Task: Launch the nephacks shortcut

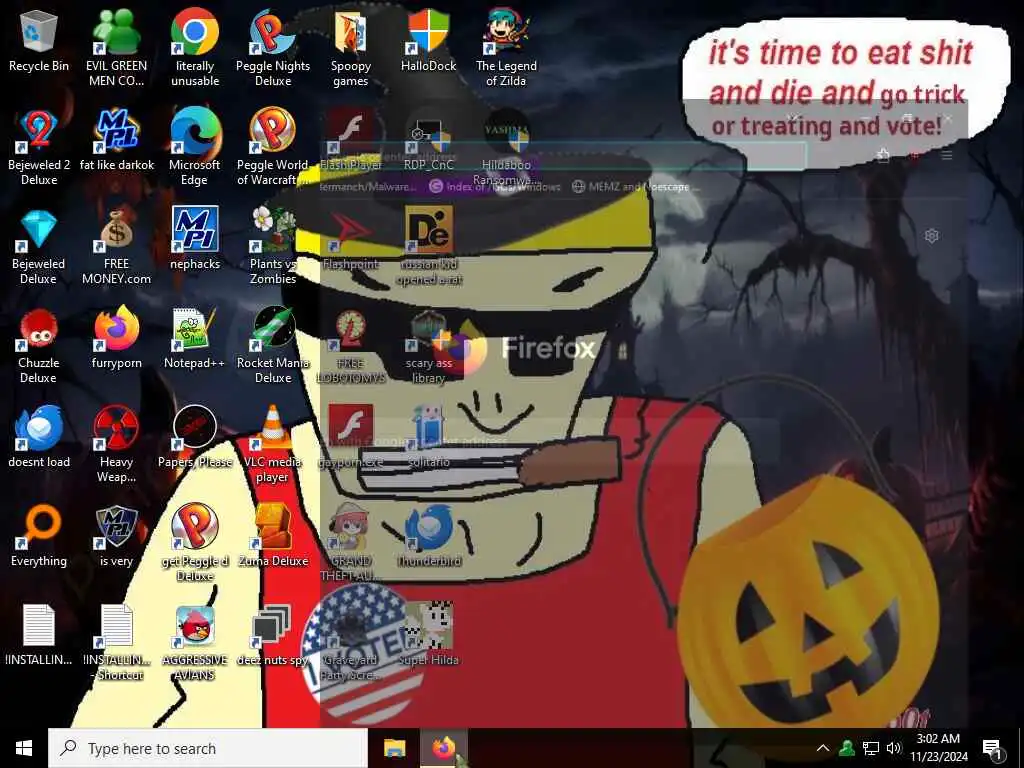Action: [195, 239]
